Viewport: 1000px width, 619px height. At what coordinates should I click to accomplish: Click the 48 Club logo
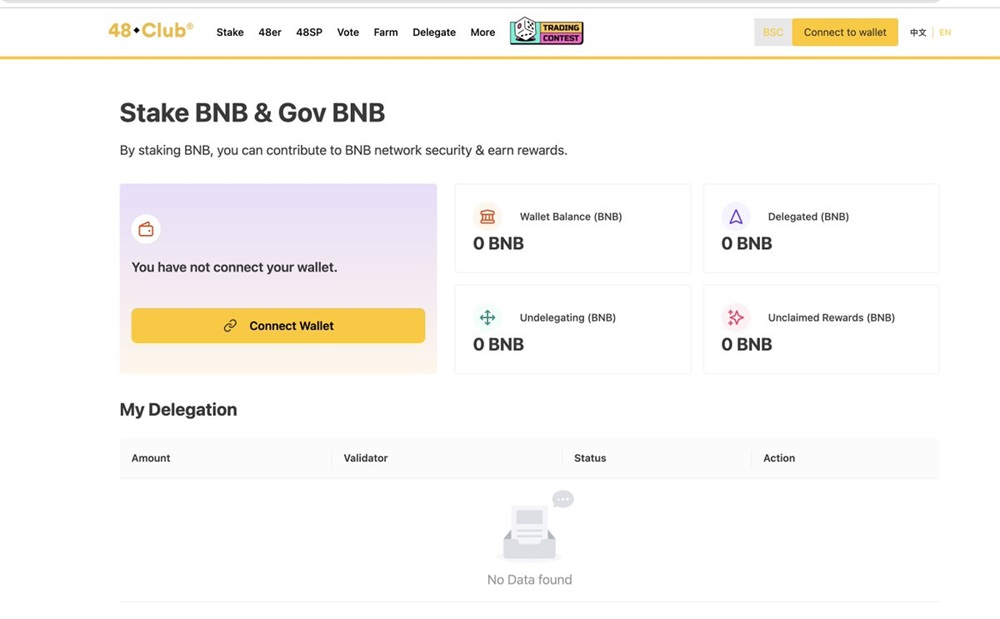coord(150,31)
